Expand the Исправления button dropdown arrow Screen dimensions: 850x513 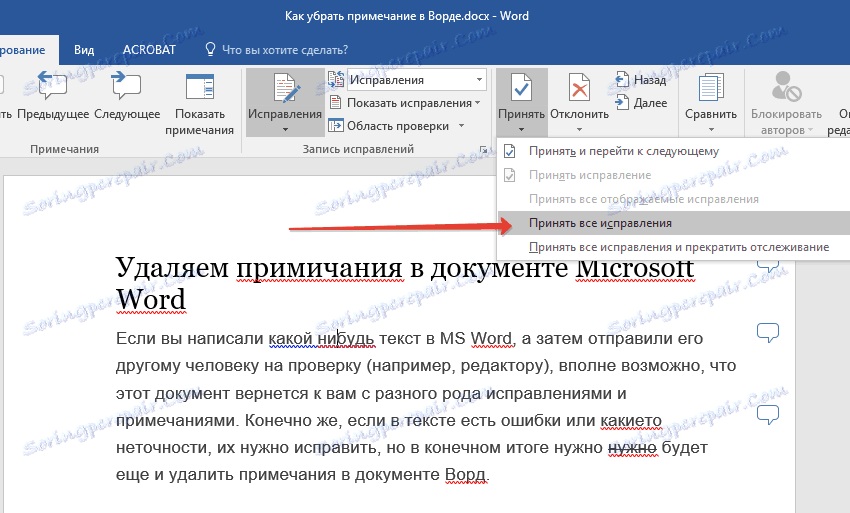pos(285,130)
